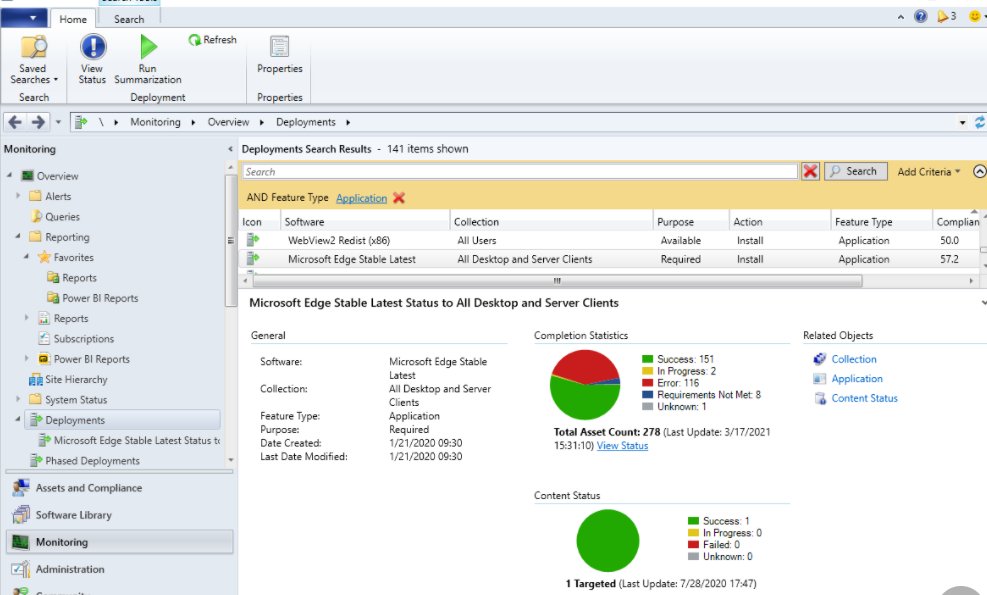Collapse the Monitoring navigation pane
The height and width of the screenshot is (595, 987).
pyautogui.click(x=230, y=149)
